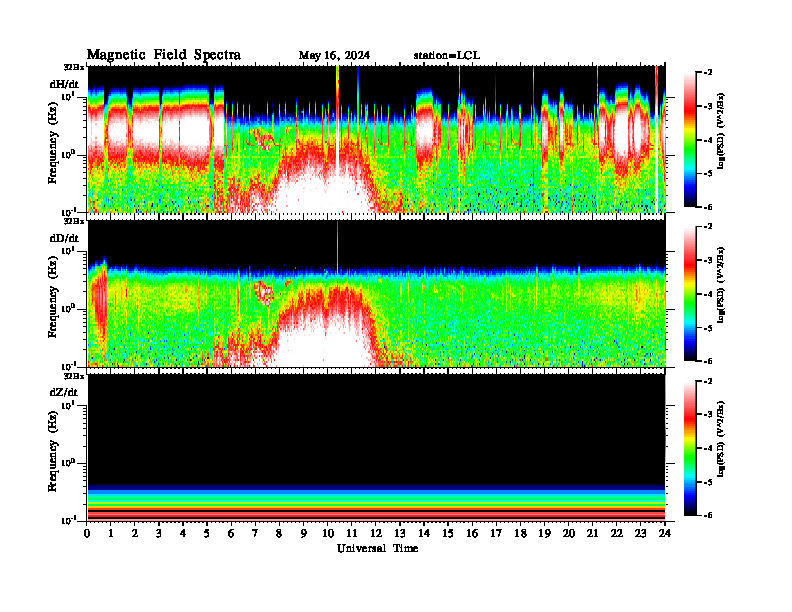Click hour 9 on time axis

[x=304, y=534]
